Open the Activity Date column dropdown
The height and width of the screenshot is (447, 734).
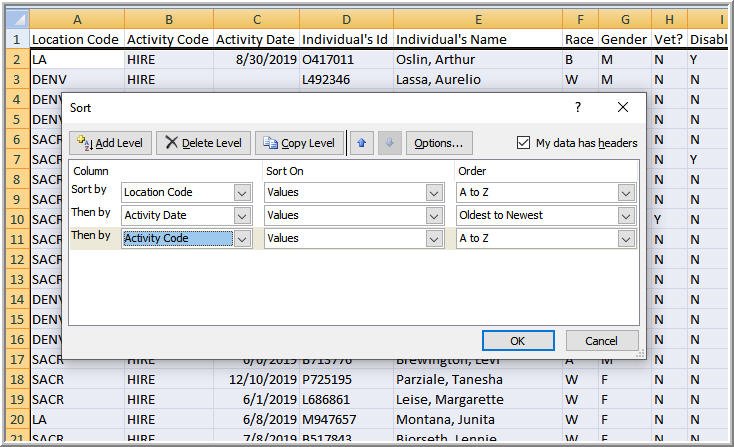click(242, 215)
